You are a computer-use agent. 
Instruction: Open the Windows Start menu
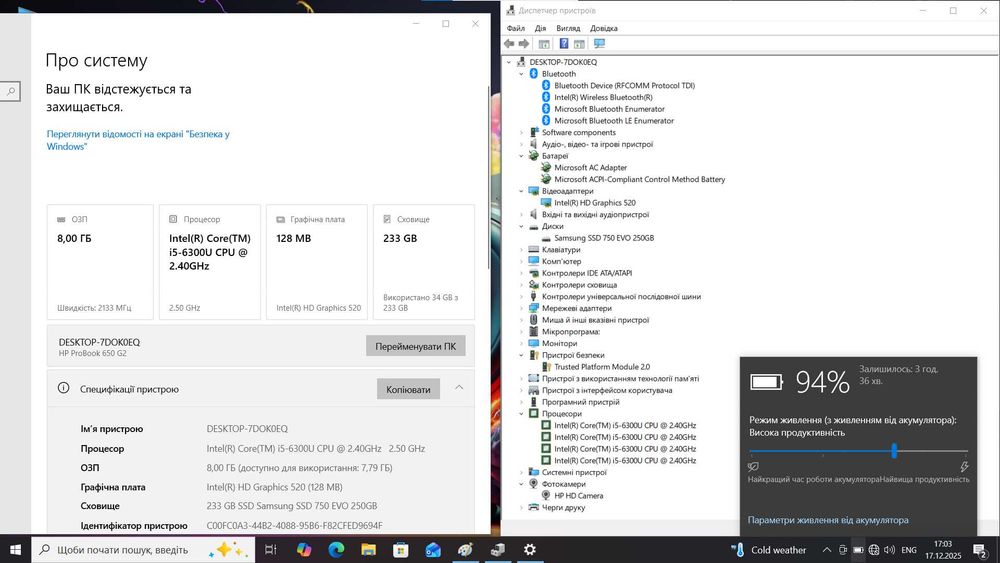(x=15, y=550)
